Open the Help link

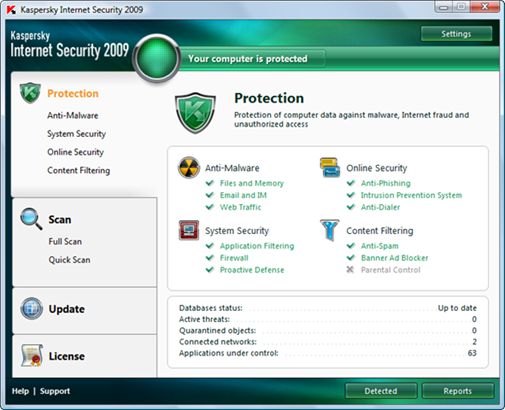[20, 391]
